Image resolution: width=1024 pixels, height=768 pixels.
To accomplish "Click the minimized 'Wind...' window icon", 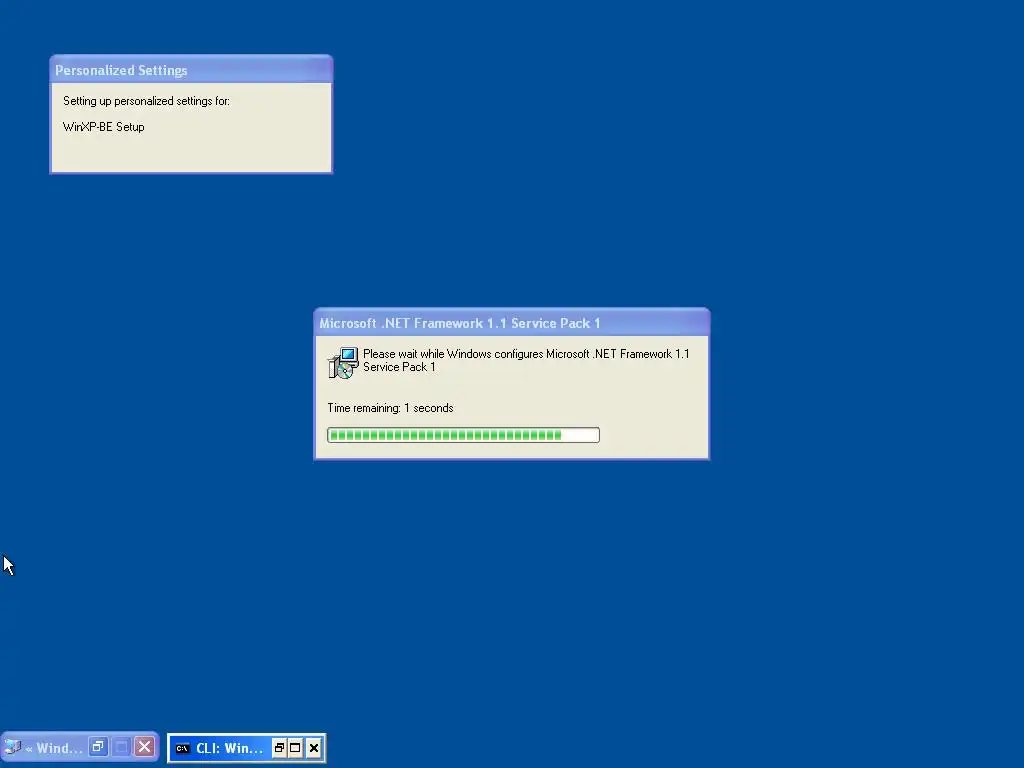I will (x=12, y=748).
